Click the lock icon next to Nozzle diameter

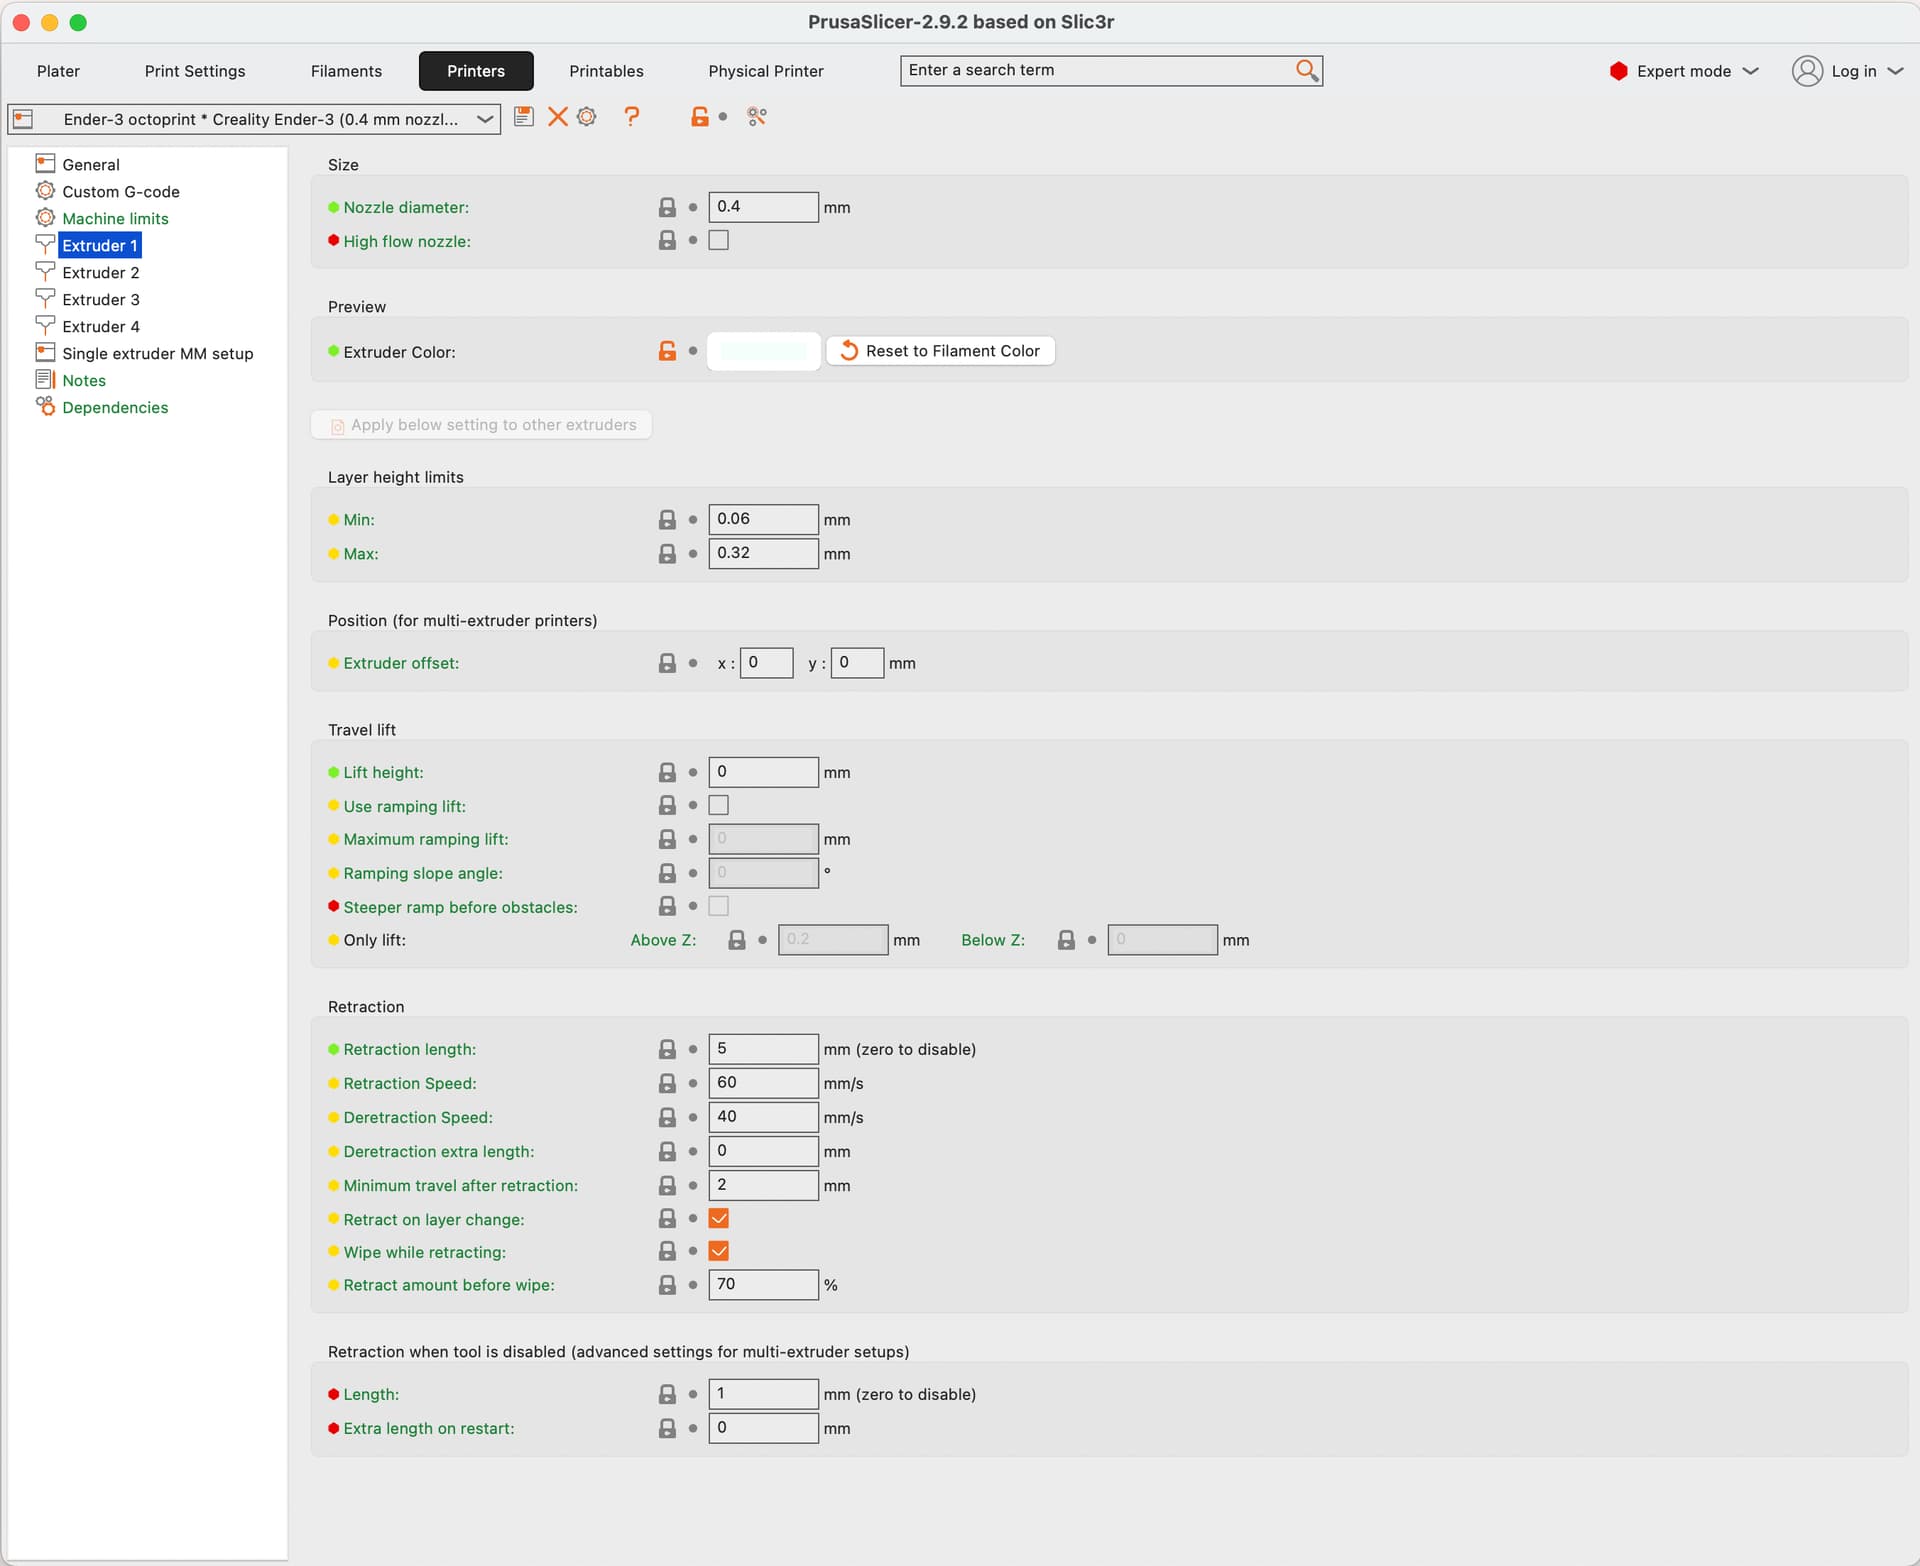tap(667, 207)
